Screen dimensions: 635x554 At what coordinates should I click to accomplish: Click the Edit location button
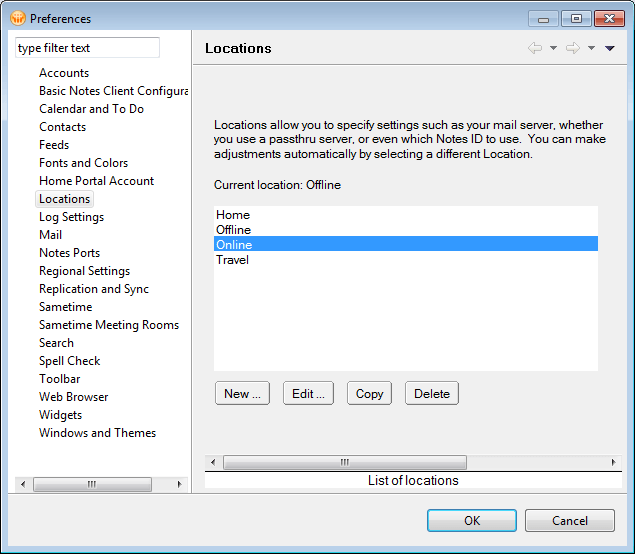click(x=308, y=393)
